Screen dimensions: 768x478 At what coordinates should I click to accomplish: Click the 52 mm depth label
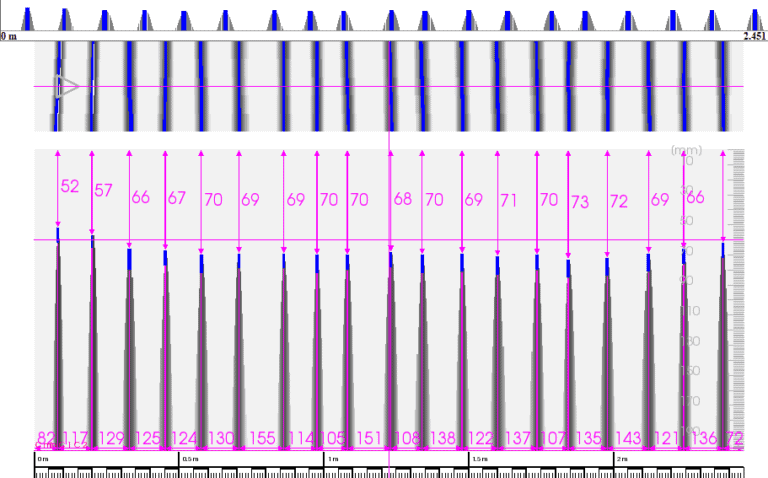(x=70, y=186)
